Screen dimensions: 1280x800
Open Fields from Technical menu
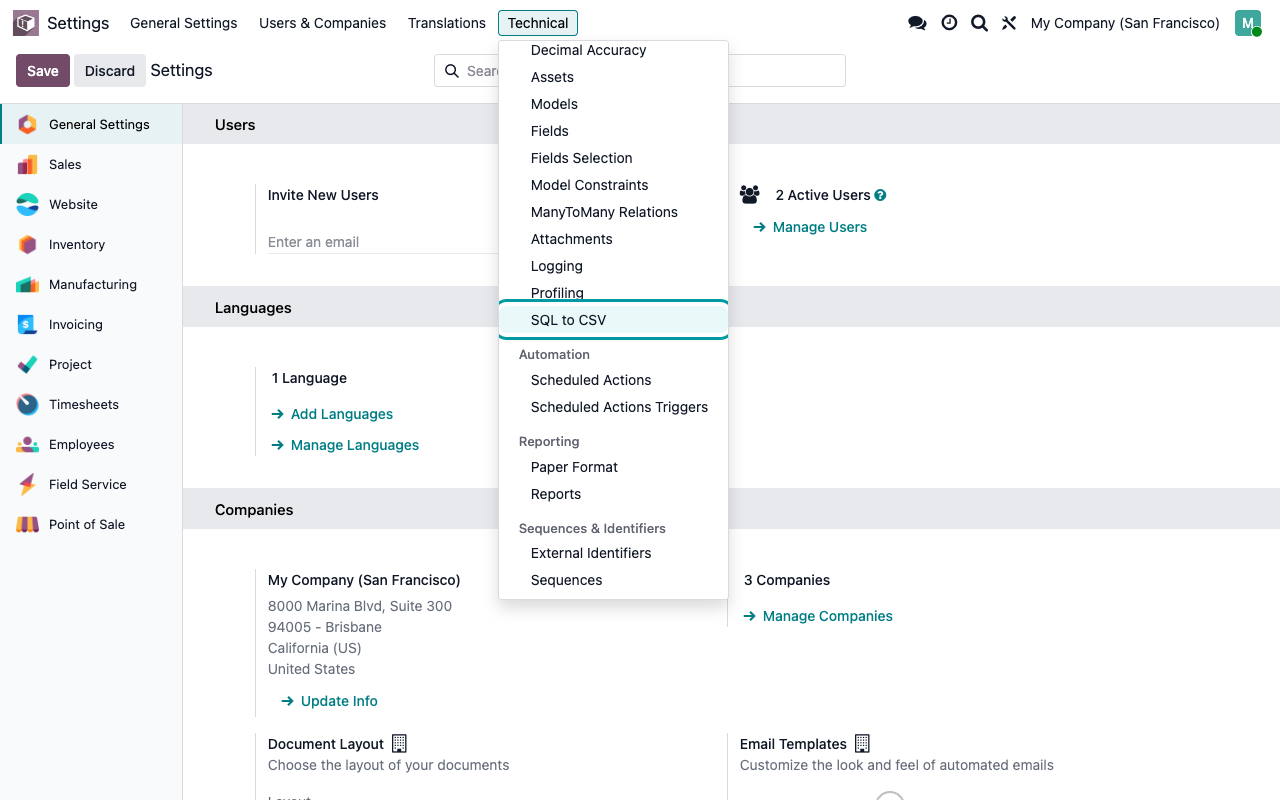pos(613,131)
